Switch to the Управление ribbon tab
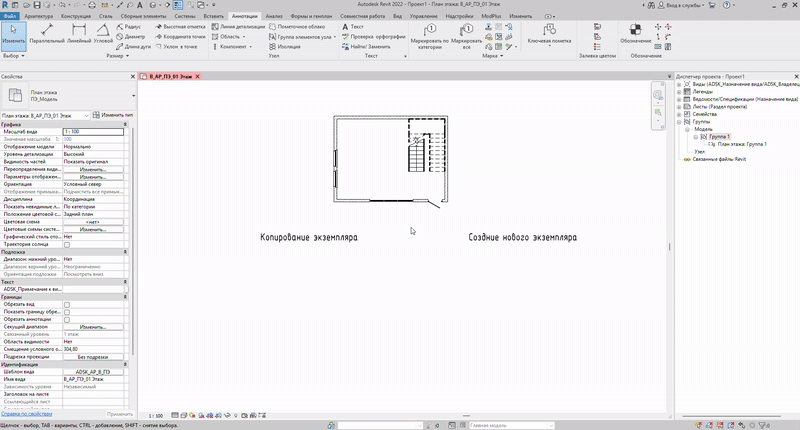 423,16
